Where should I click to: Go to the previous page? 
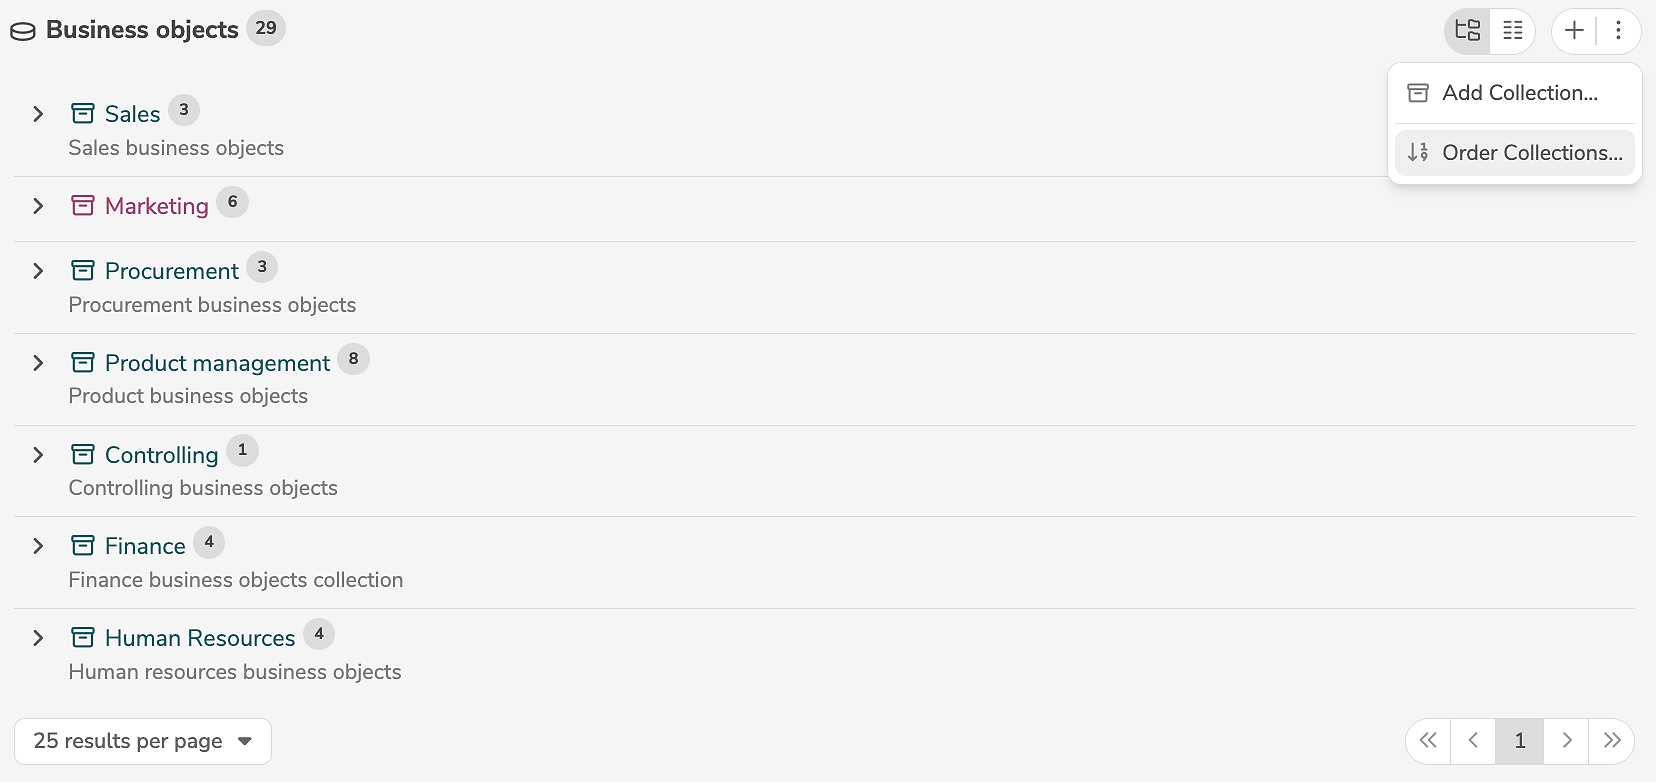(x=1473, y=741)
